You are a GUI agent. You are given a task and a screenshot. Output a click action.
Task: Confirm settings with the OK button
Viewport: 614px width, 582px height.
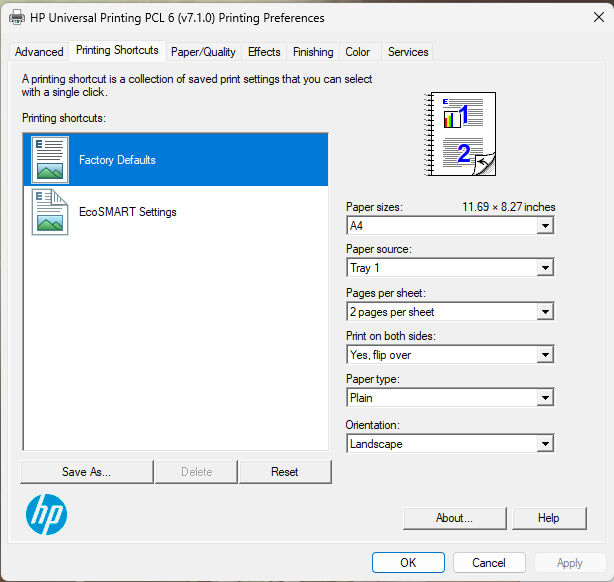tap(408, 563)
